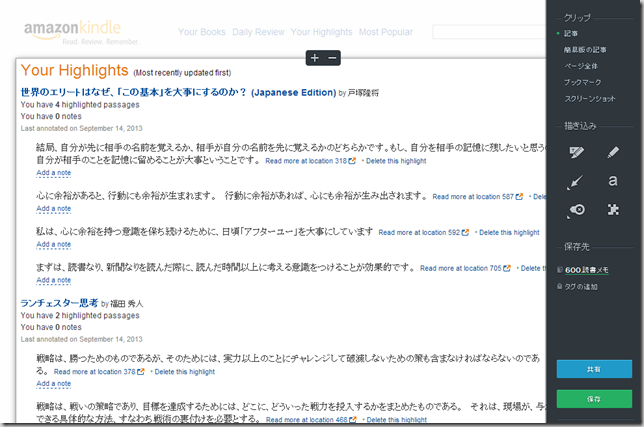Choose ページ全体 clip mode
The height and width of the screenshot is (427, 644).
tap(581, 66)
